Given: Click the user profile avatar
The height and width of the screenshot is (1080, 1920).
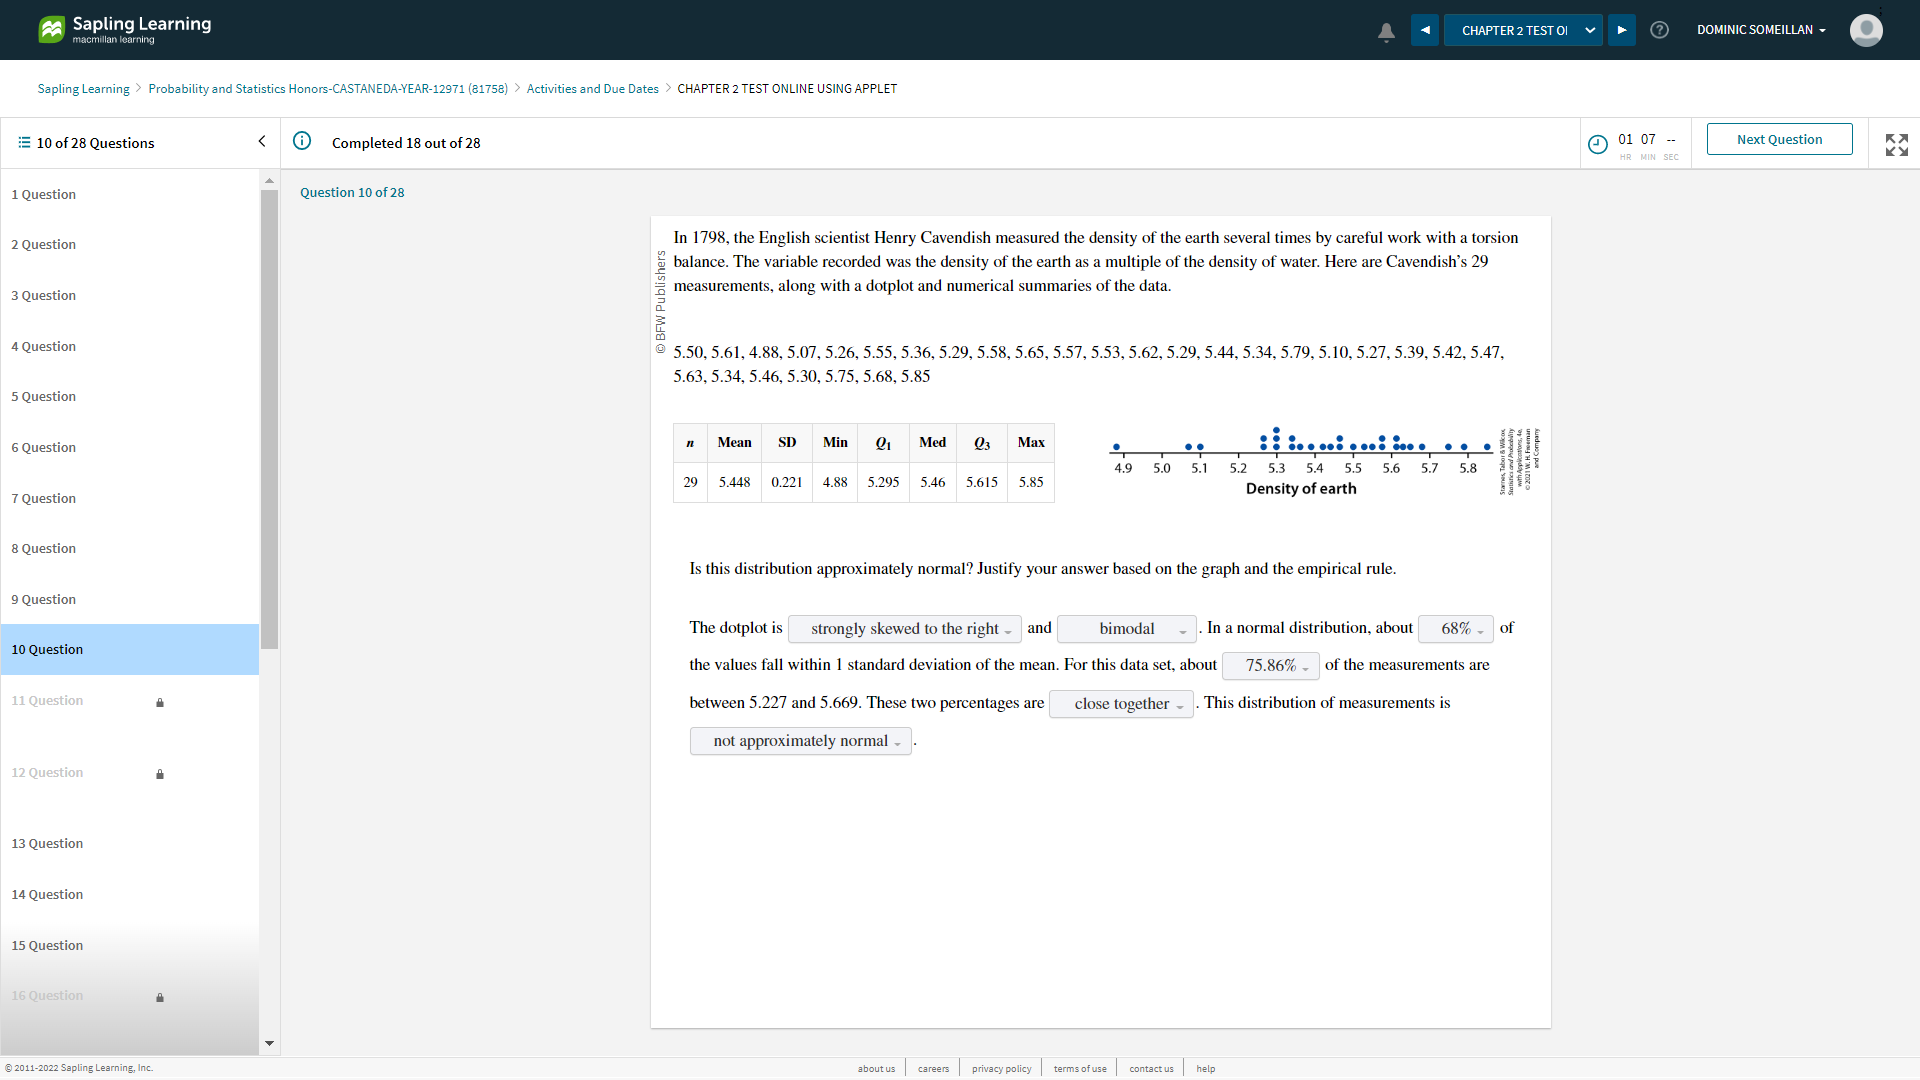Looking at the screenshot, I should click(x=1865, y=30).
